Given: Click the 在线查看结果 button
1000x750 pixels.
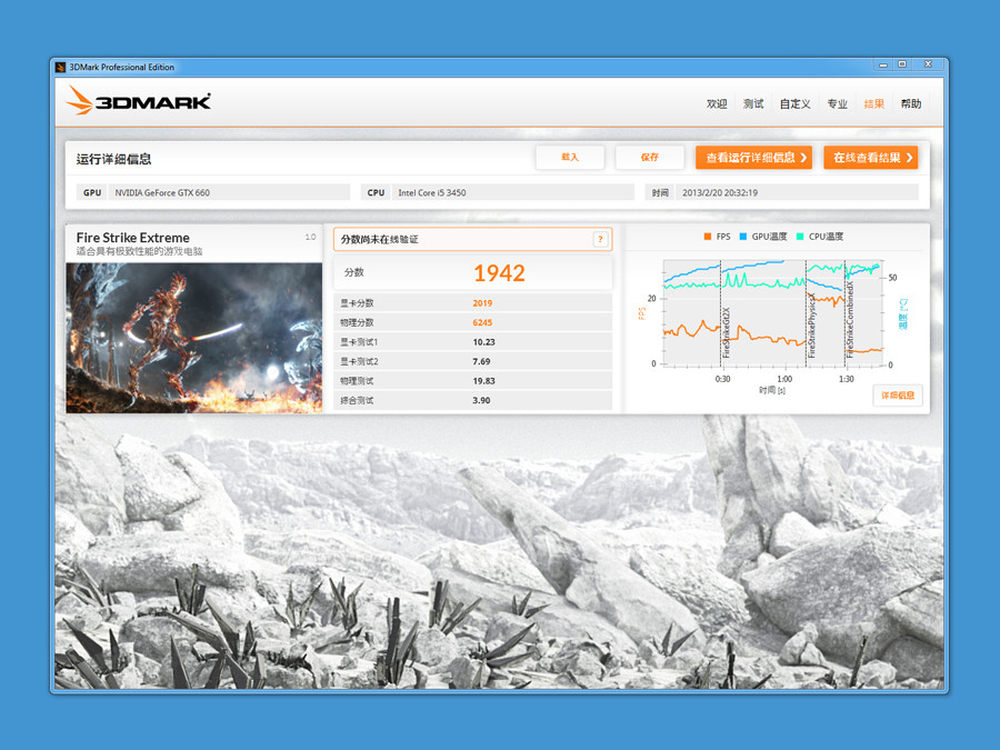Looking at the screenshot, I should pyautogui.click(x=871, y=158).
